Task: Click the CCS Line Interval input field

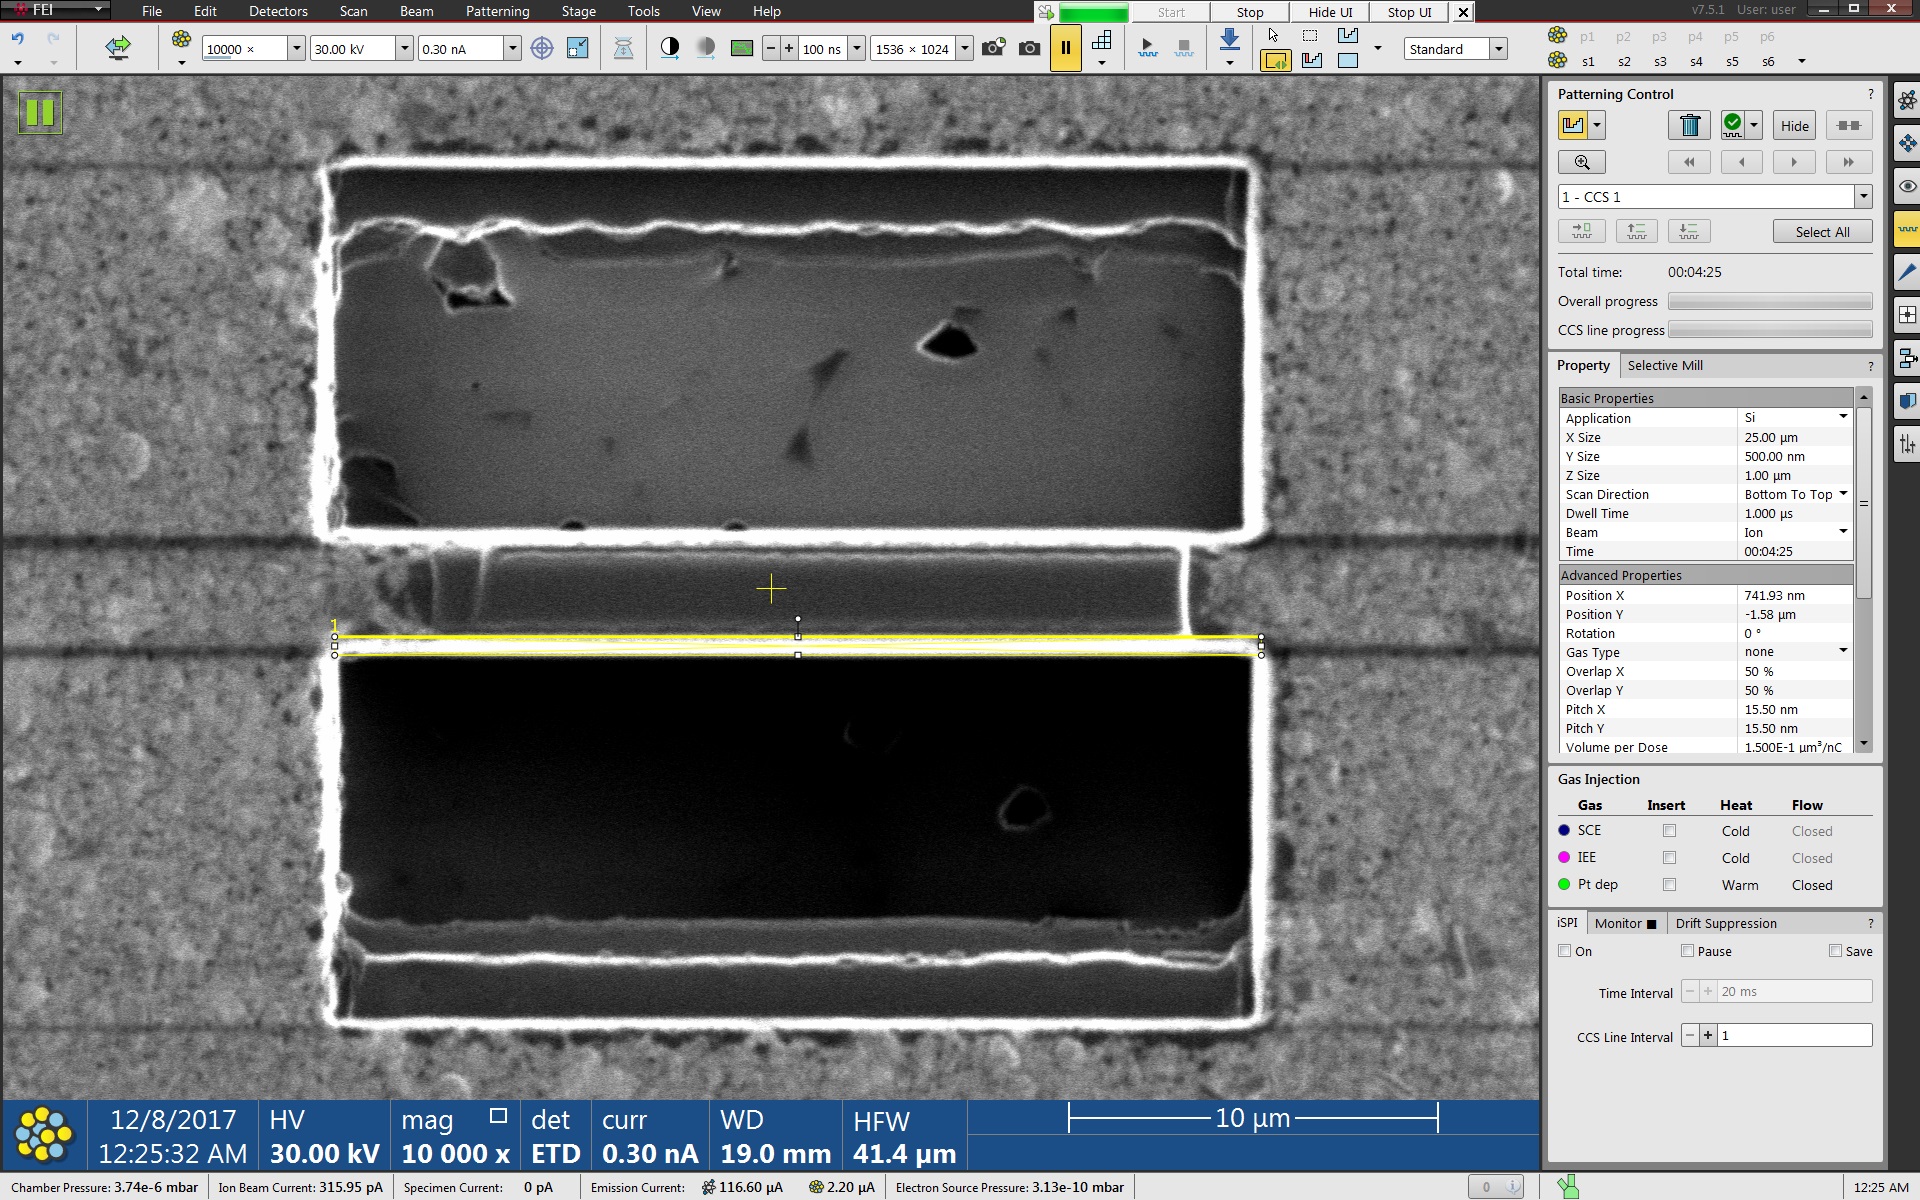Action: click(x=1794, y=1036)
